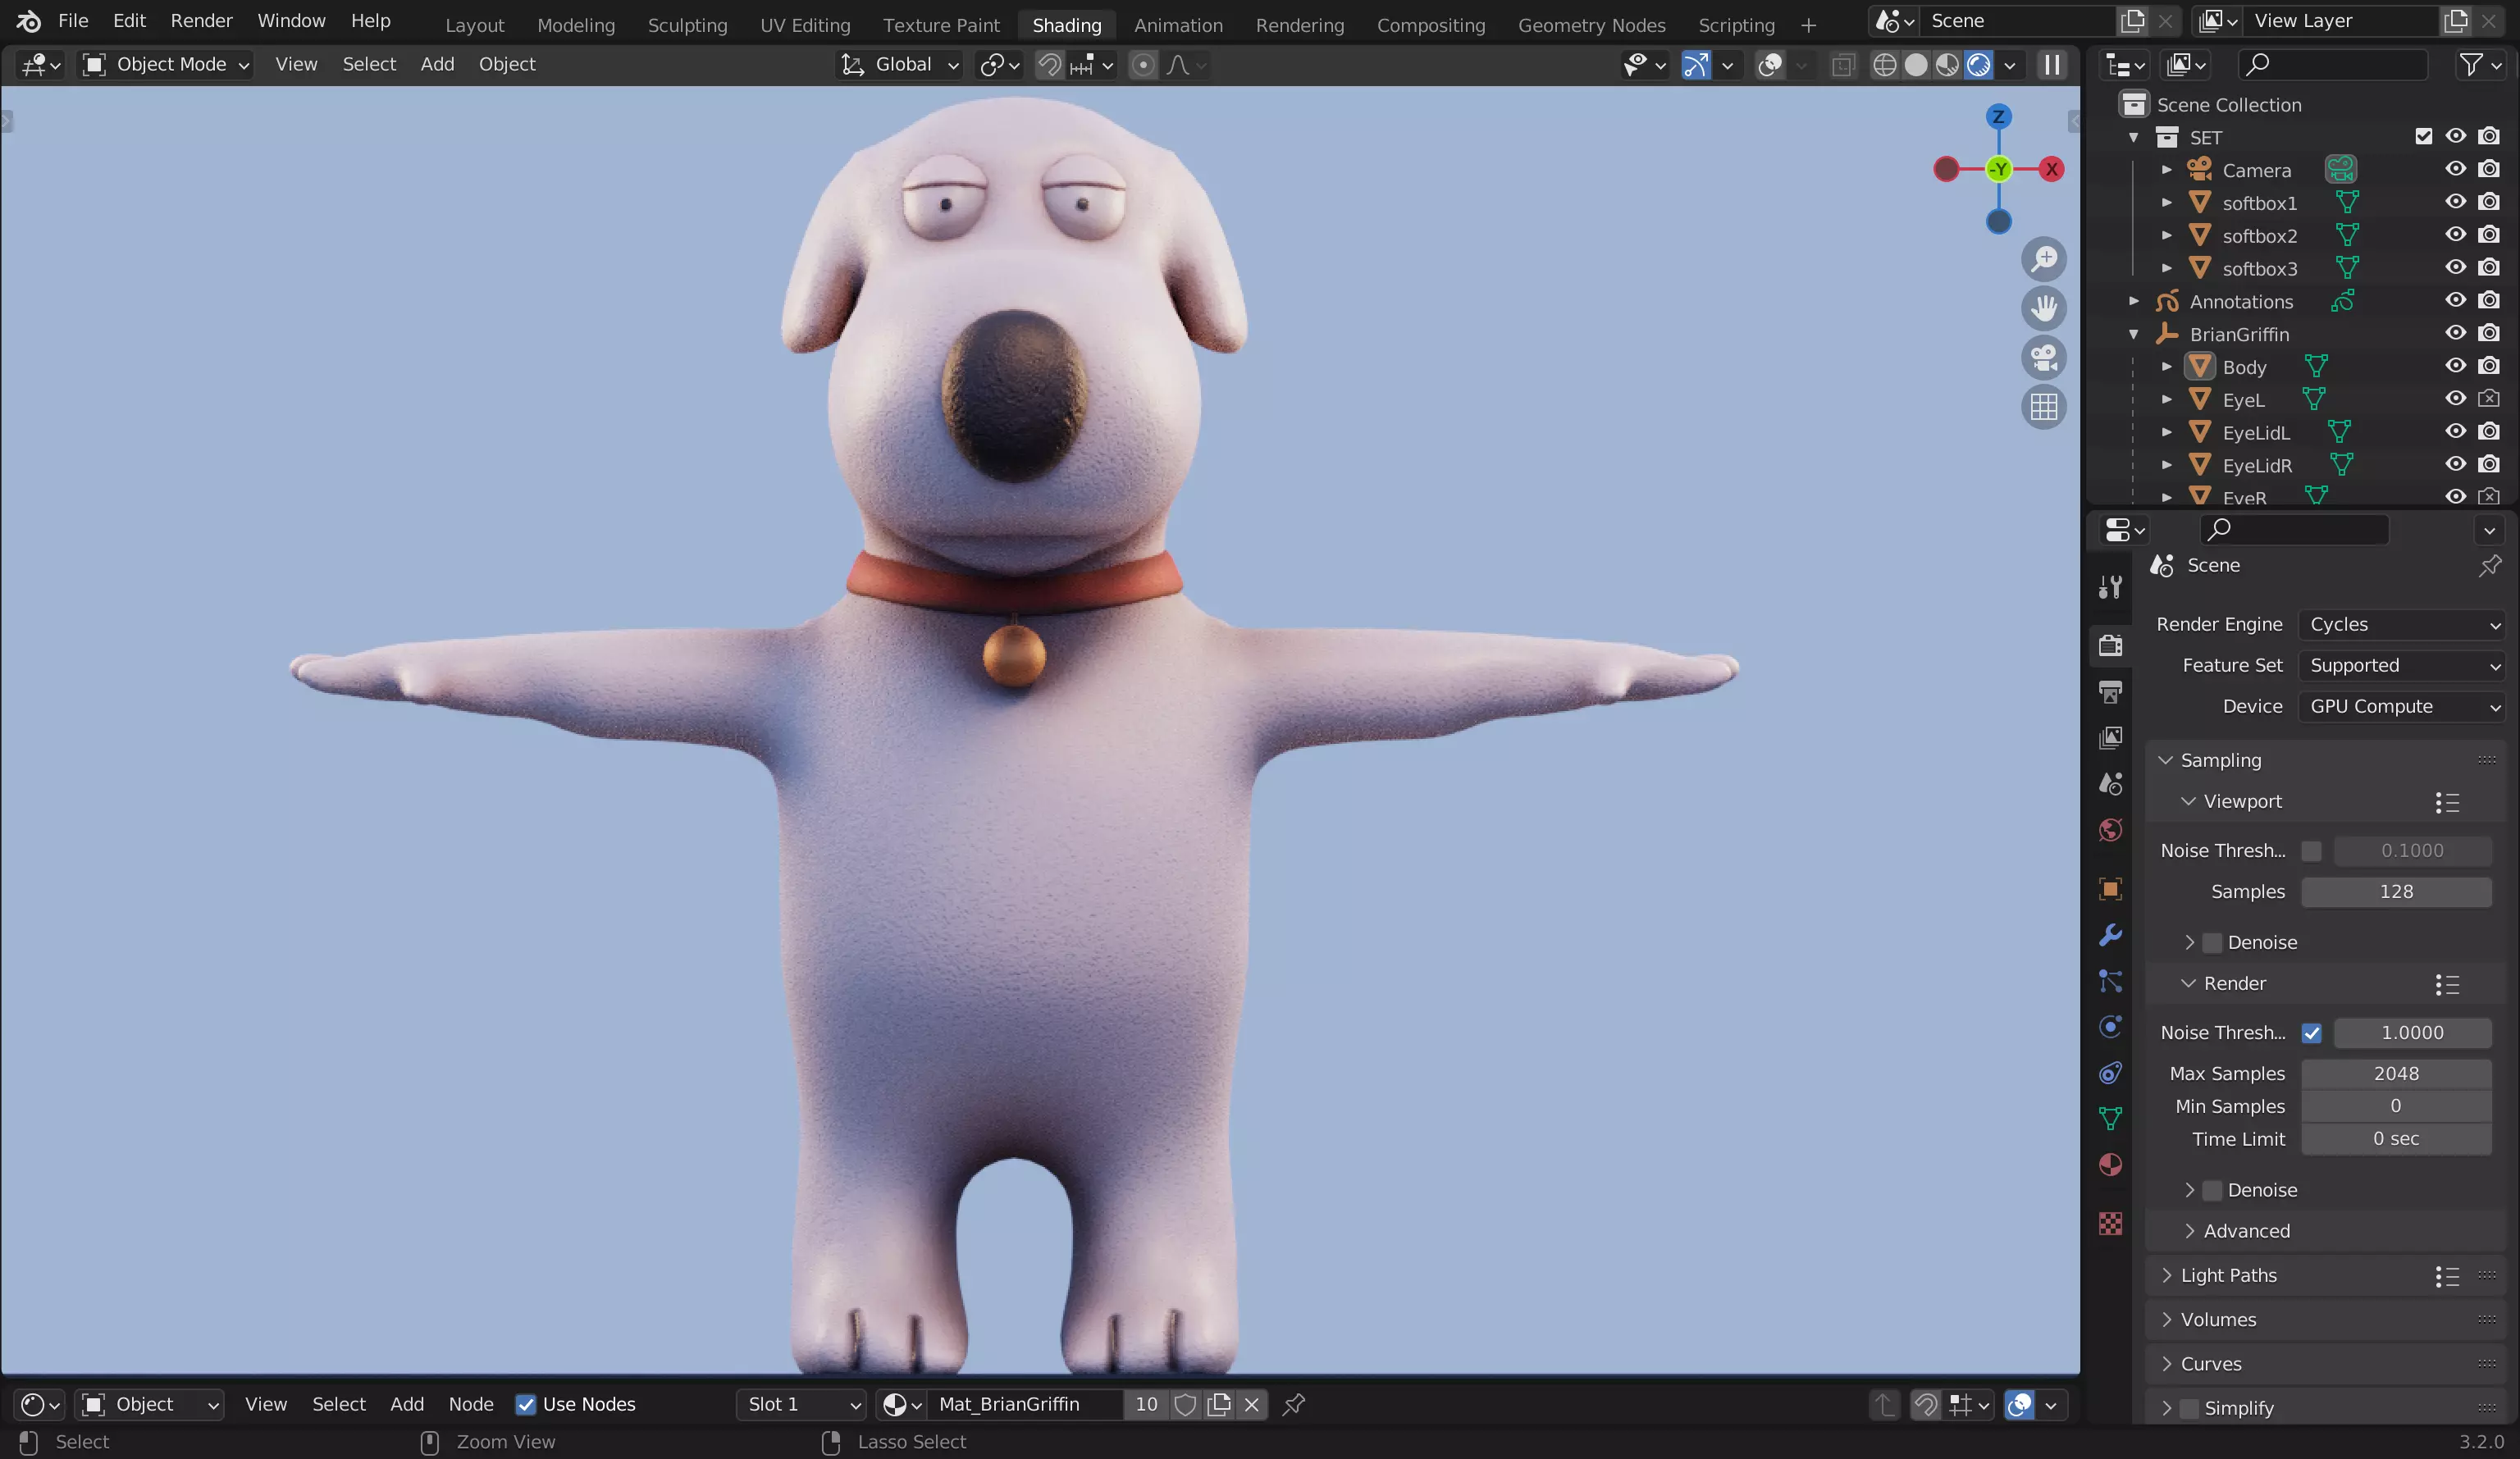Click the viewport Object menu
Screen dimensions: 2520x1459
click(507, 65)
